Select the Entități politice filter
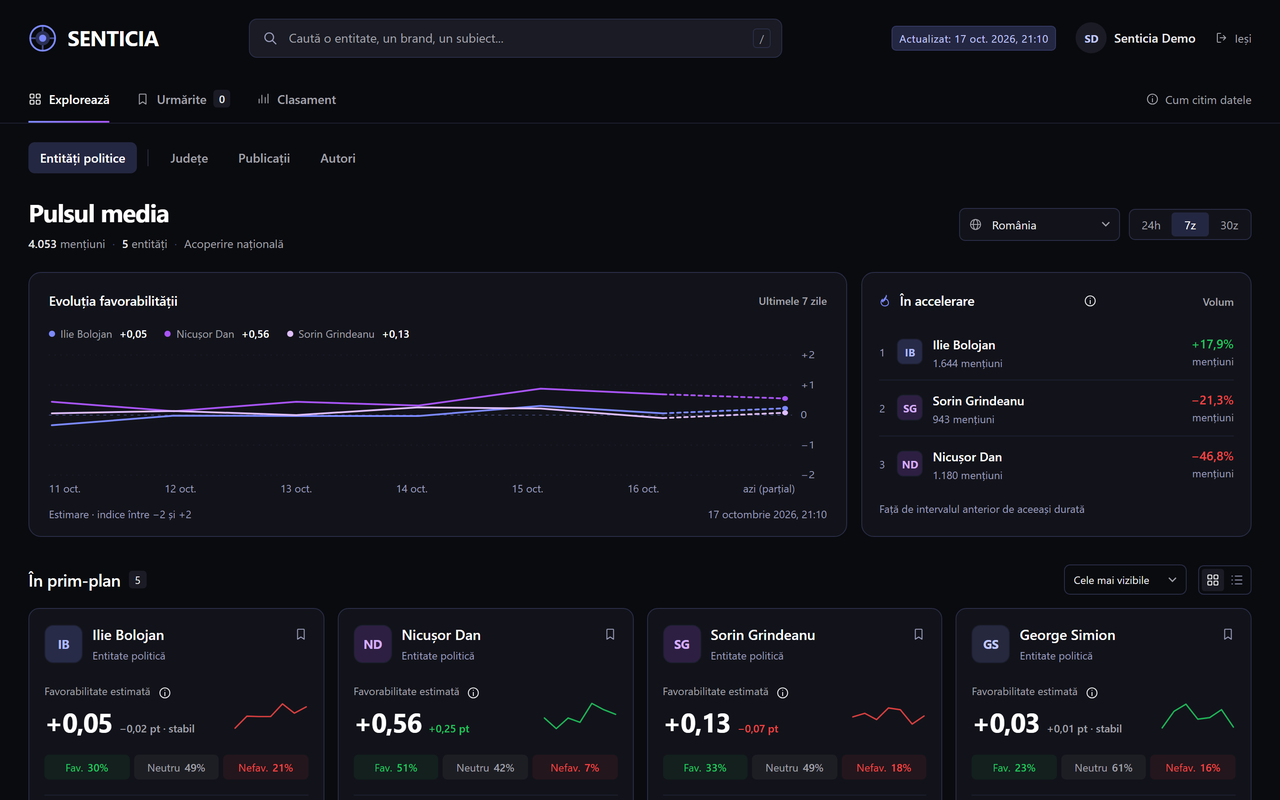 [83, 158]
